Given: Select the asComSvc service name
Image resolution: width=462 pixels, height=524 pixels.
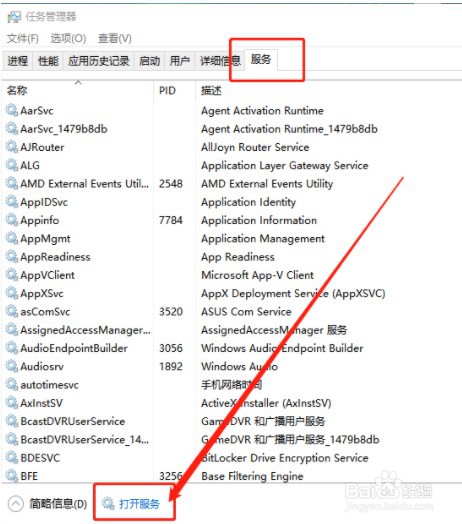Looking at the screenshot, I should tap(45, 311).
